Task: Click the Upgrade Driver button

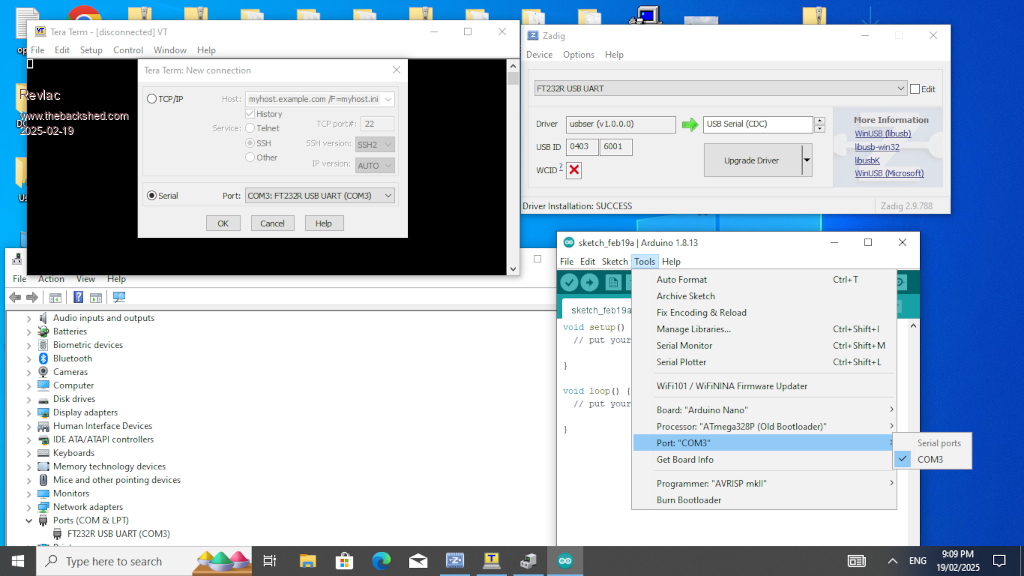Action: coord(753,160)
